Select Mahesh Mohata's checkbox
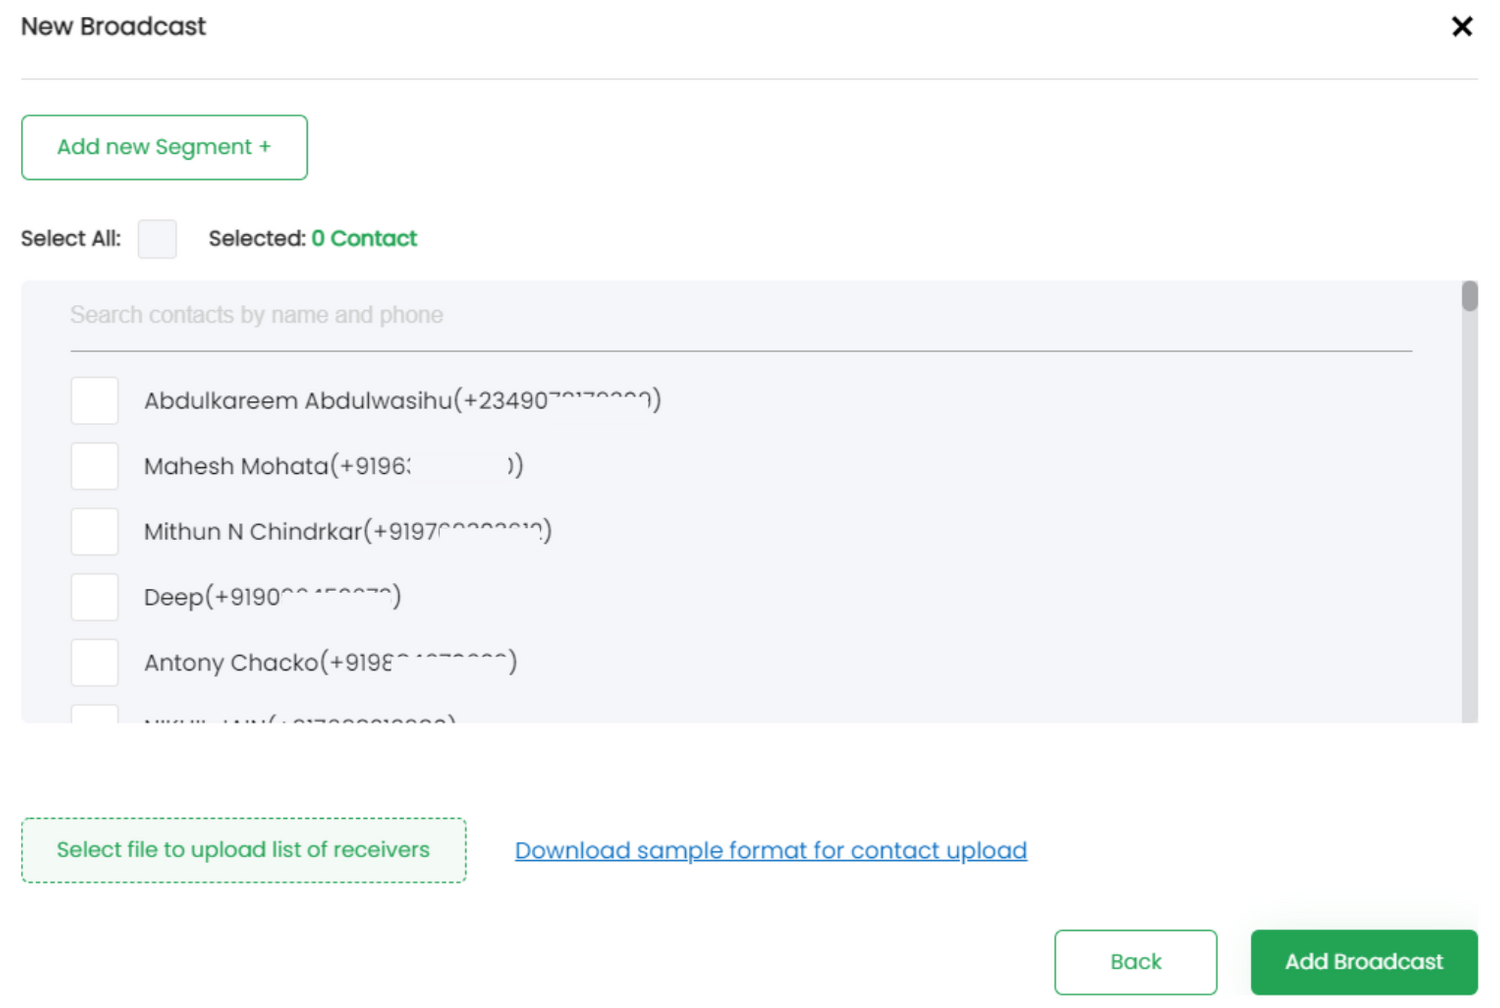Screen dimensions: 1500x1008 [95, 466]
